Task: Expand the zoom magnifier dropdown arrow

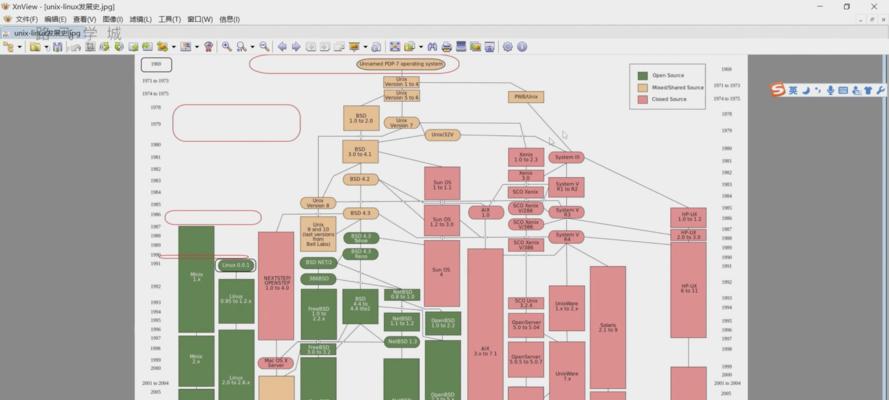Action: (x=252, y=46)
